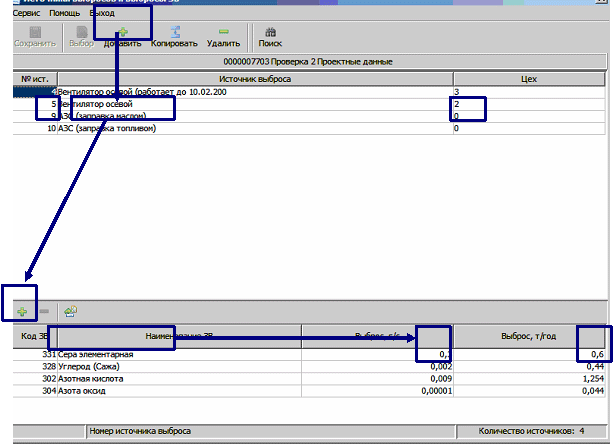
Task: Open the Помощь menu
Action: [65, 13]
